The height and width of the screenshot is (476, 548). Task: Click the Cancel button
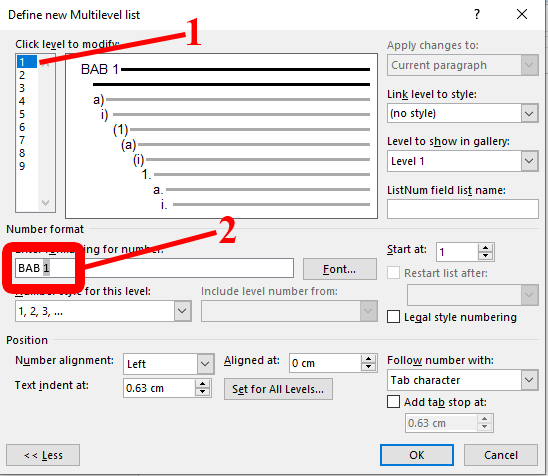click(x=501, y=455)
